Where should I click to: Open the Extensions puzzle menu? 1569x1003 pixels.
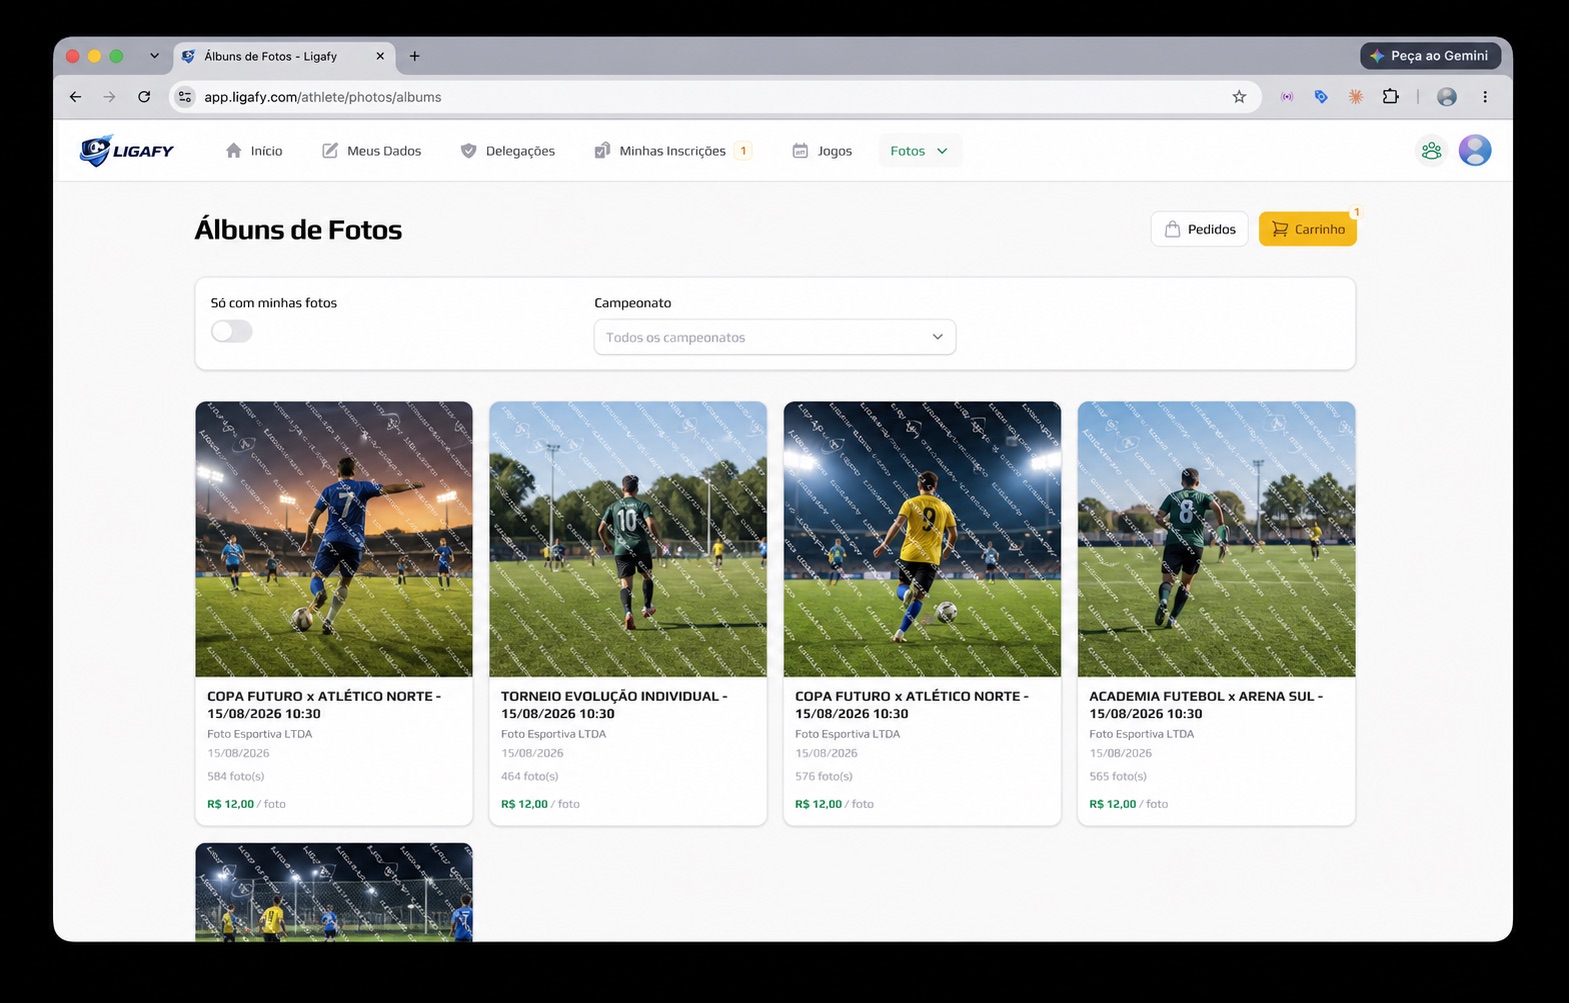click(x=1390, y=97)
